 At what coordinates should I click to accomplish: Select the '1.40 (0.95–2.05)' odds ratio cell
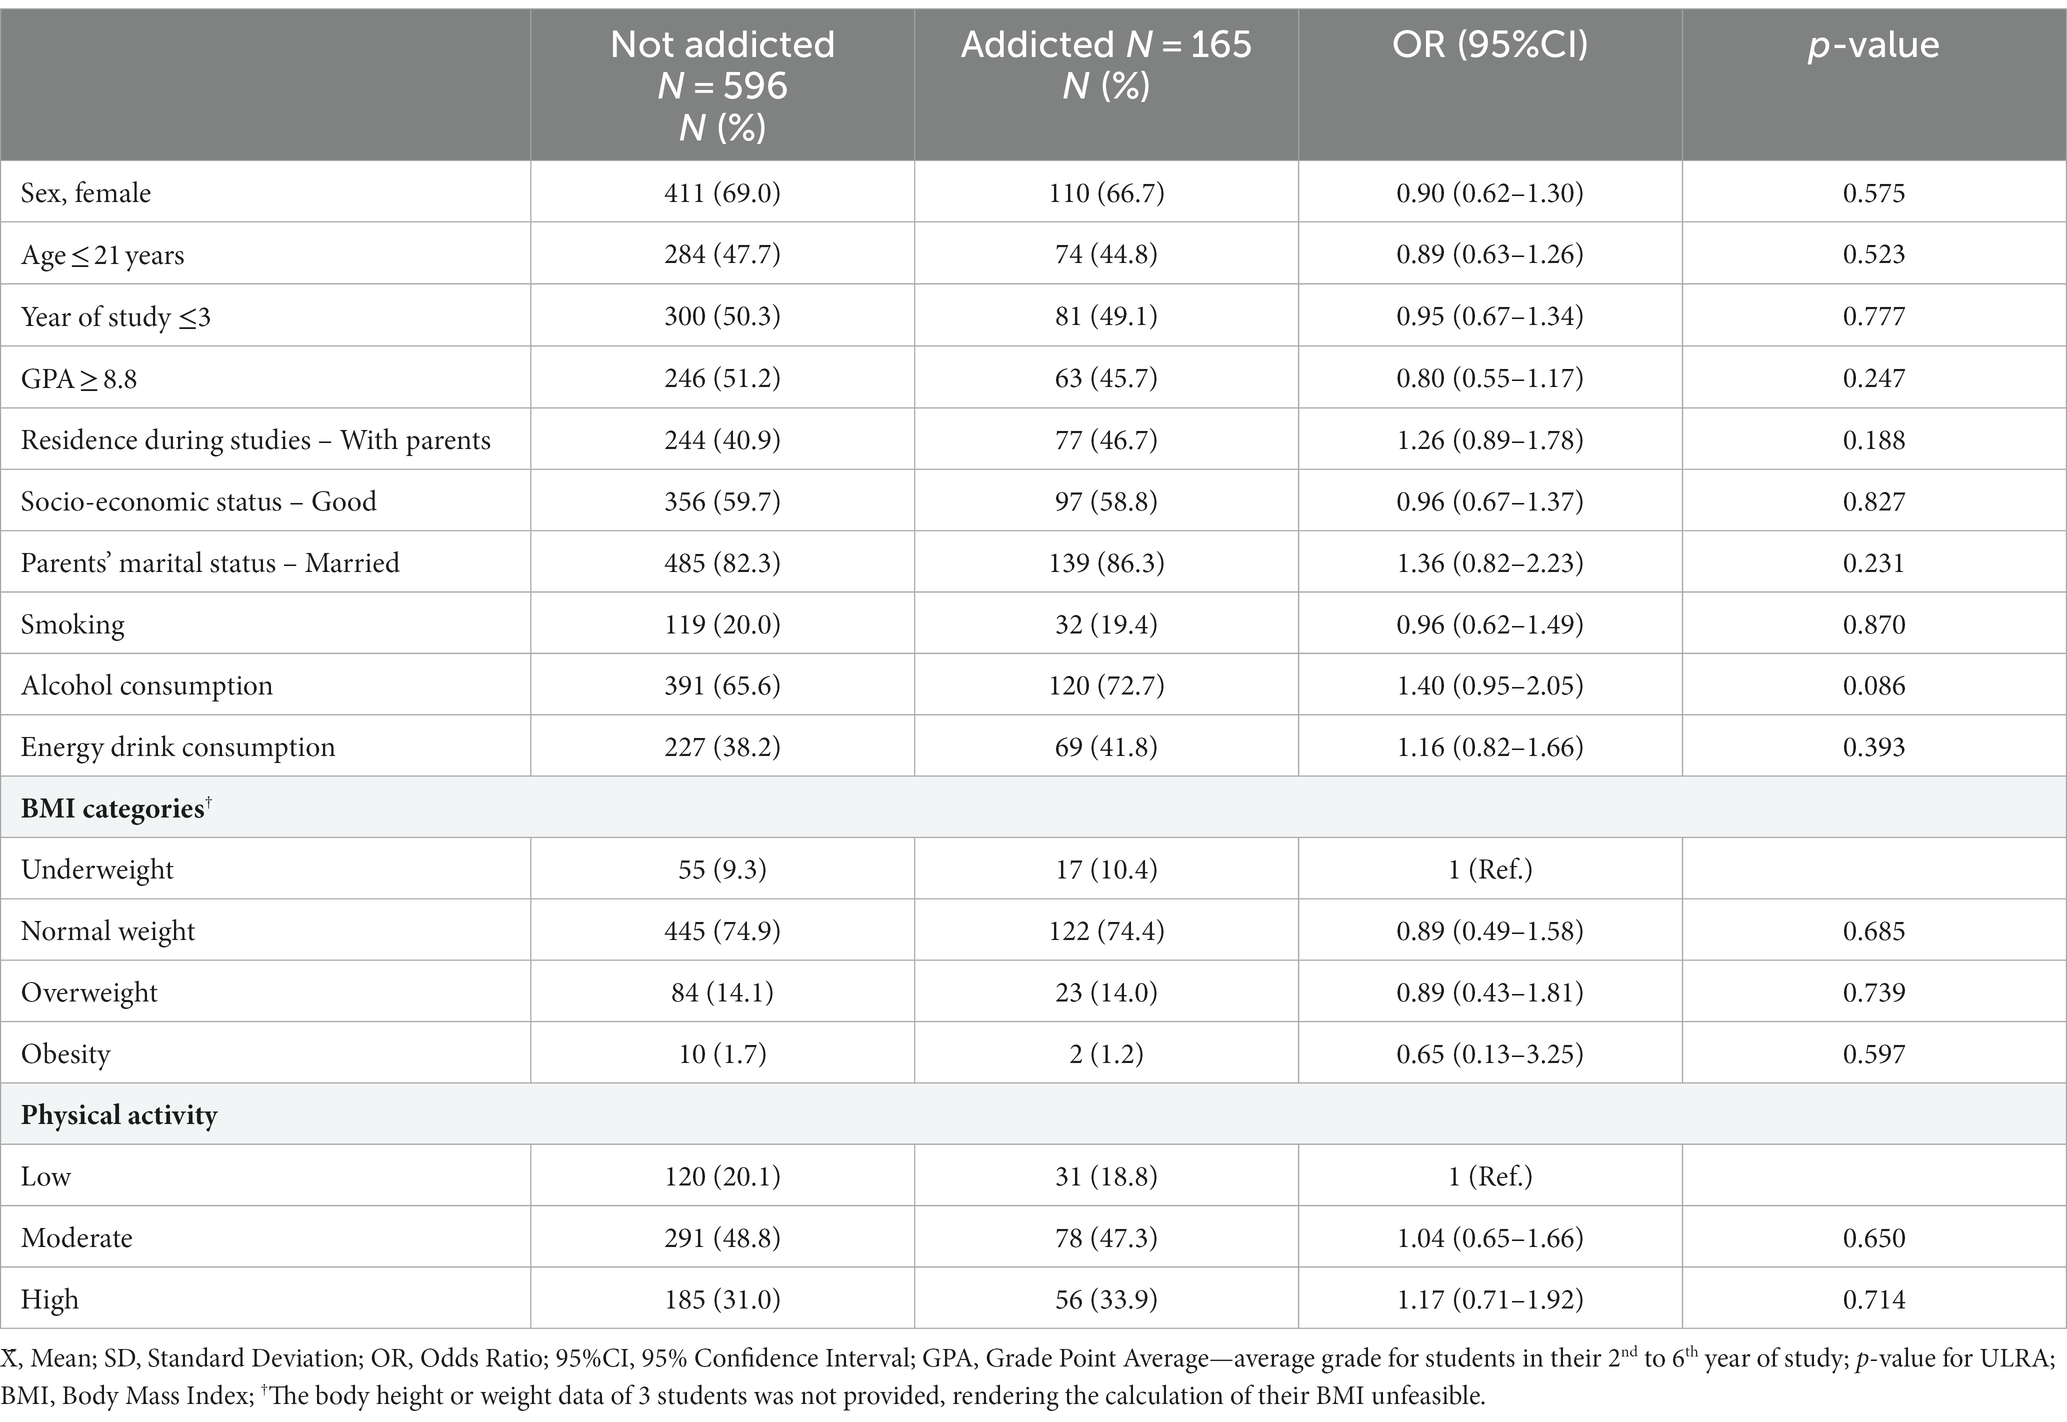(1490, 685)
